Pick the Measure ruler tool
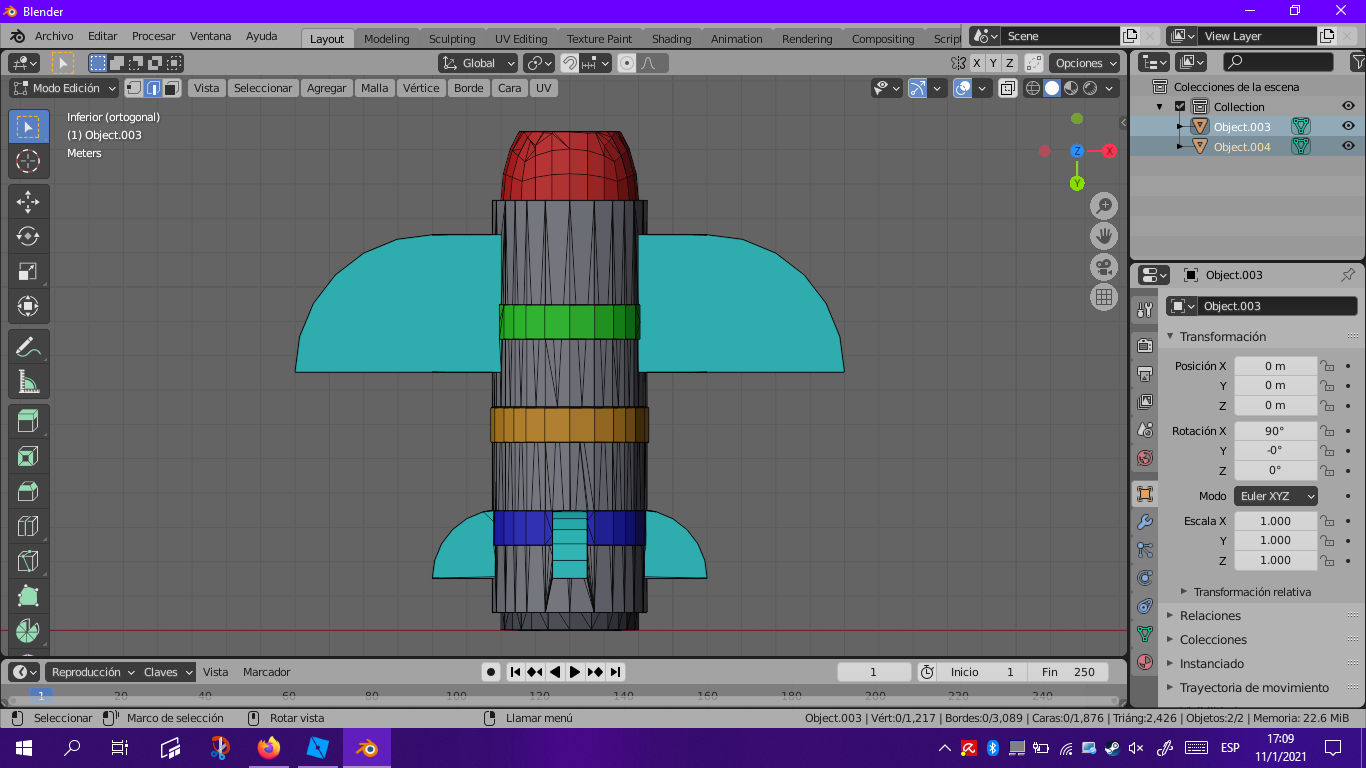This screenshot has height=768, width=1366. click(x=28, y=382)
